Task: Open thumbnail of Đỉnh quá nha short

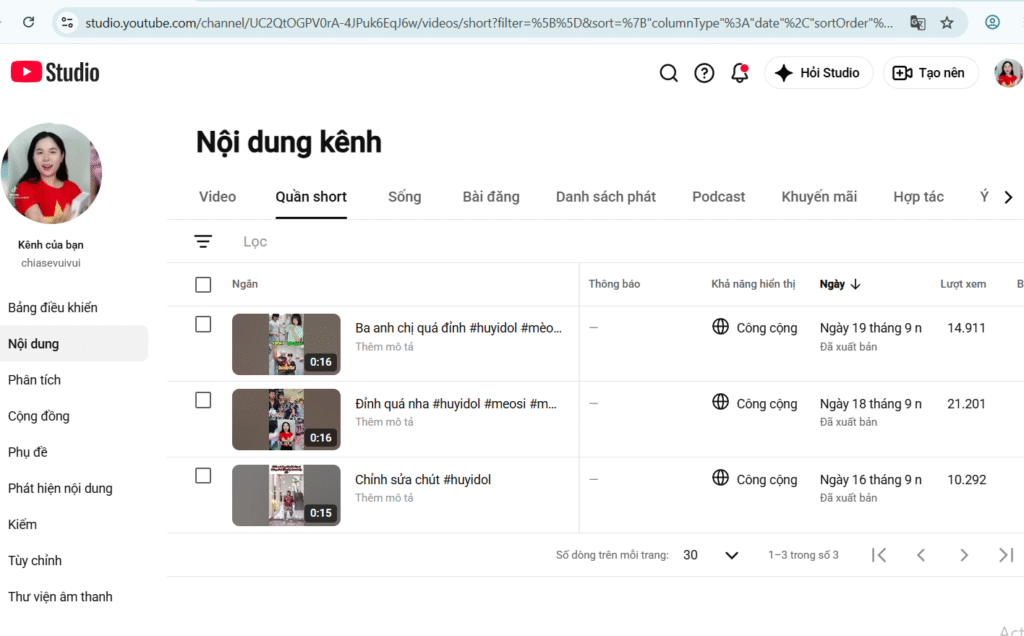Action: [x=286, y=420]
